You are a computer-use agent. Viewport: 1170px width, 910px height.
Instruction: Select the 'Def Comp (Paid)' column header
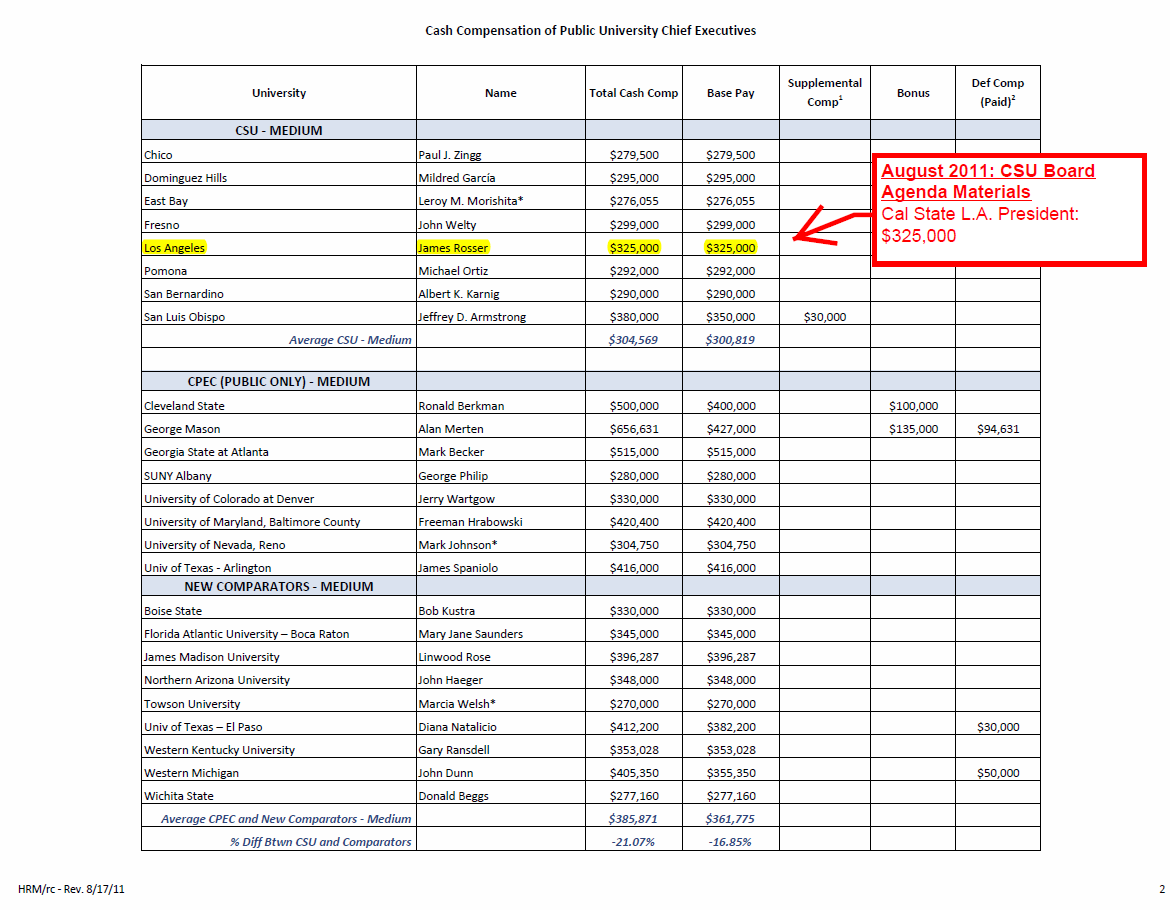coord(997,92)
